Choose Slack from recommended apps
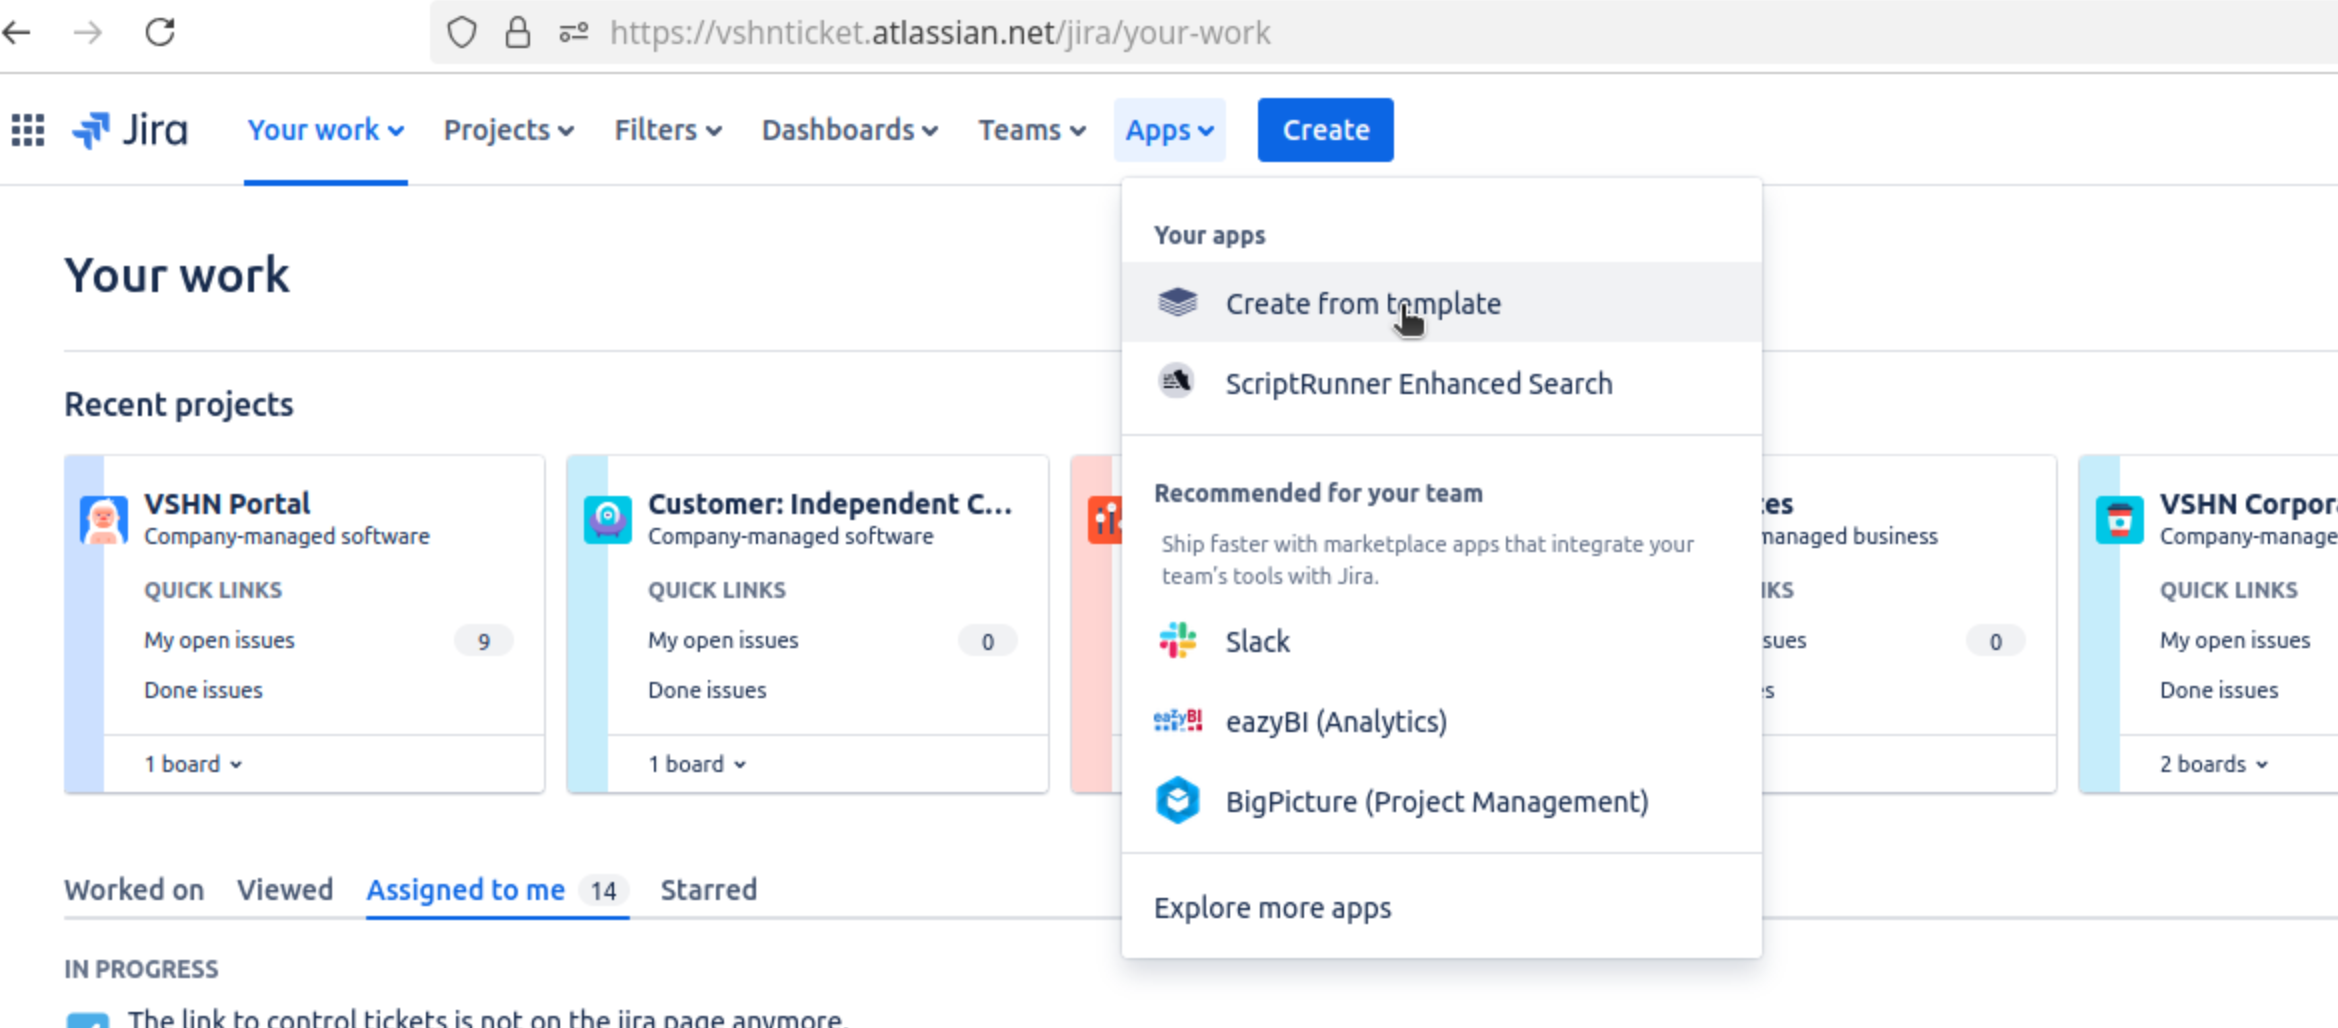 1441,641
